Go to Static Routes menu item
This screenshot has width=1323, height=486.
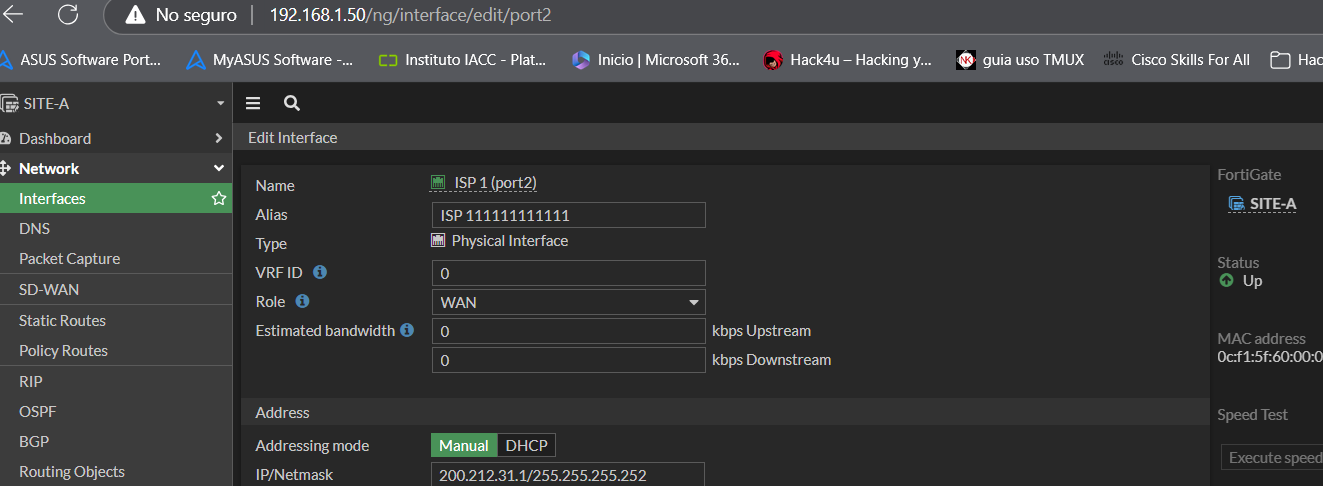pyautogui.click(x=62, y=321)
